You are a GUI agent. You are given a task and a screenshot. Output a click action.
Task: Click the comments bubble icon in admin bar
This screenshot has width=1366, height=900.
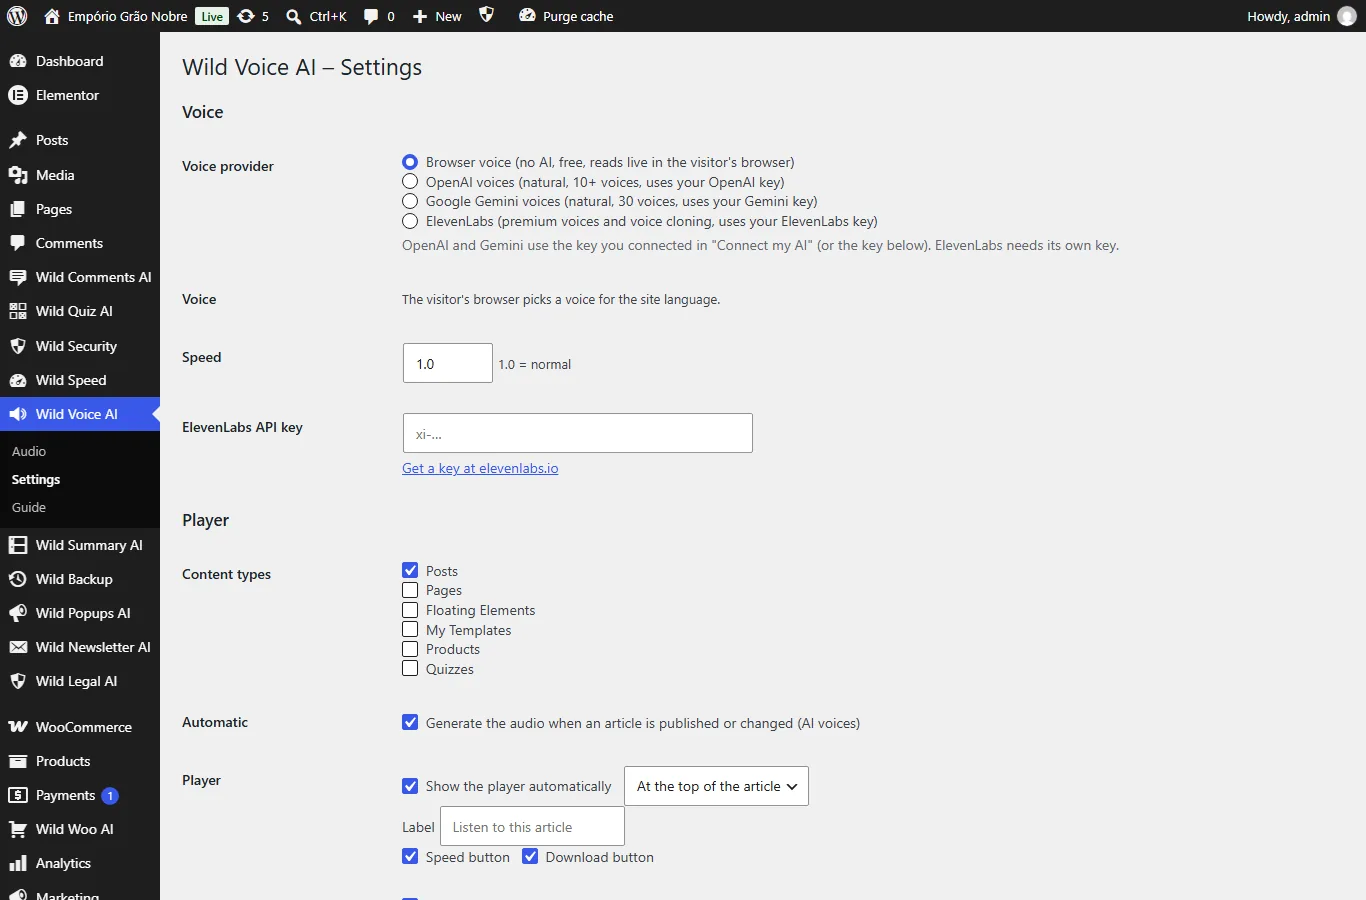pyautogui.click(x=371, y=17)
